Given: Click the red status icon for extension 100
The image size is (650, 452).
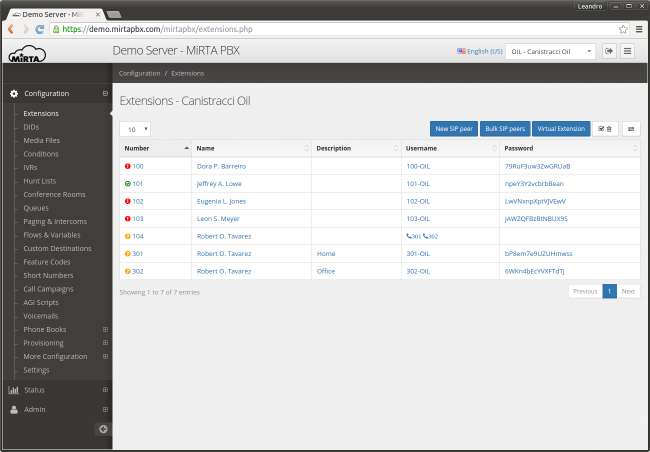Looking at the screenshot, I should click(127, 166).
